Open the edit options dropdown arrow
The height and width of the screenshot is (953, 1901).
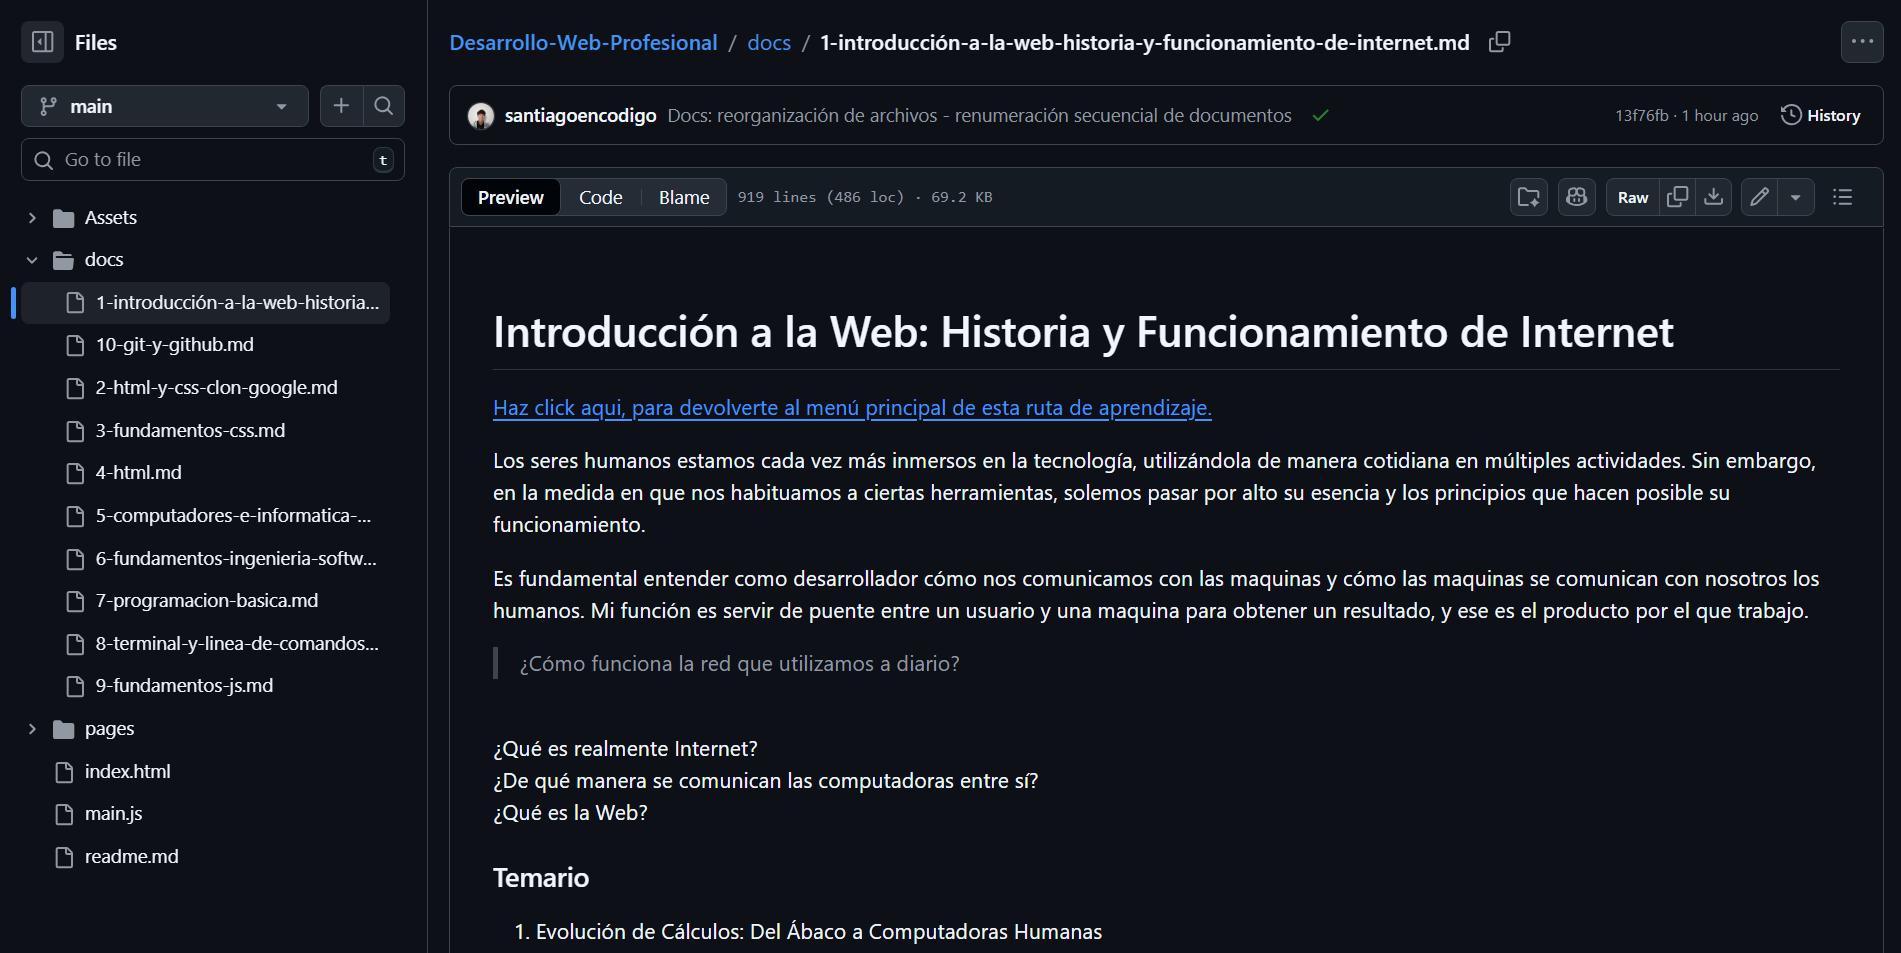tap(1797, 197)
